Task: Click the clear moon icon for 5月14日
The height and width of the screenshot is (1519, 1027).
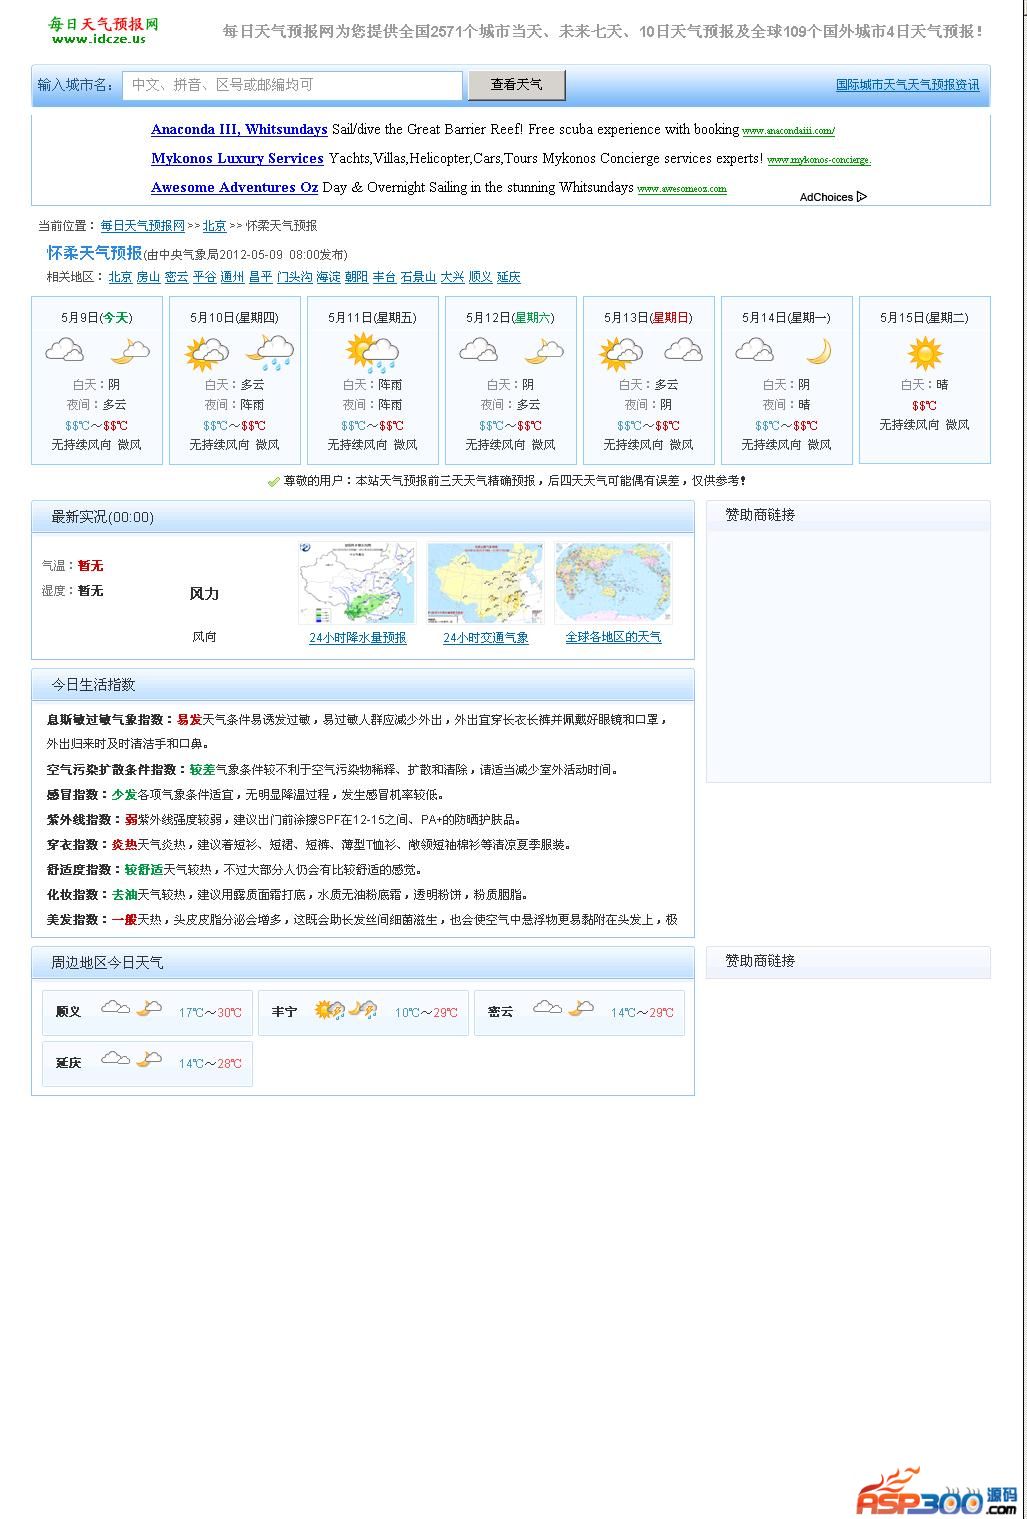Action: 819,351
